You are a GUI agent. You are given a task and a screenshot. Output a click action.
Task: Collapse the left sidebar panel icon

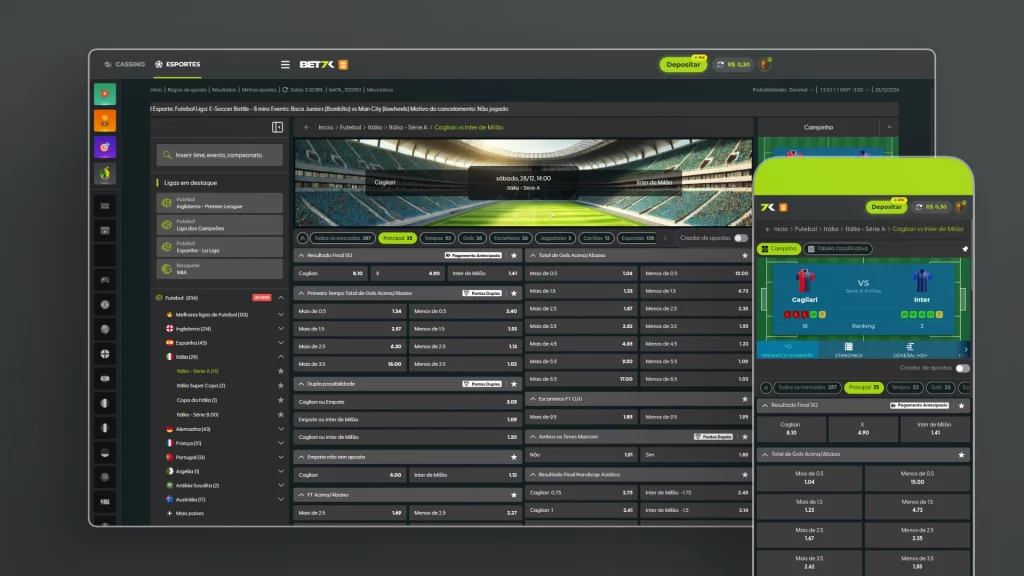(x=277, y=127)
